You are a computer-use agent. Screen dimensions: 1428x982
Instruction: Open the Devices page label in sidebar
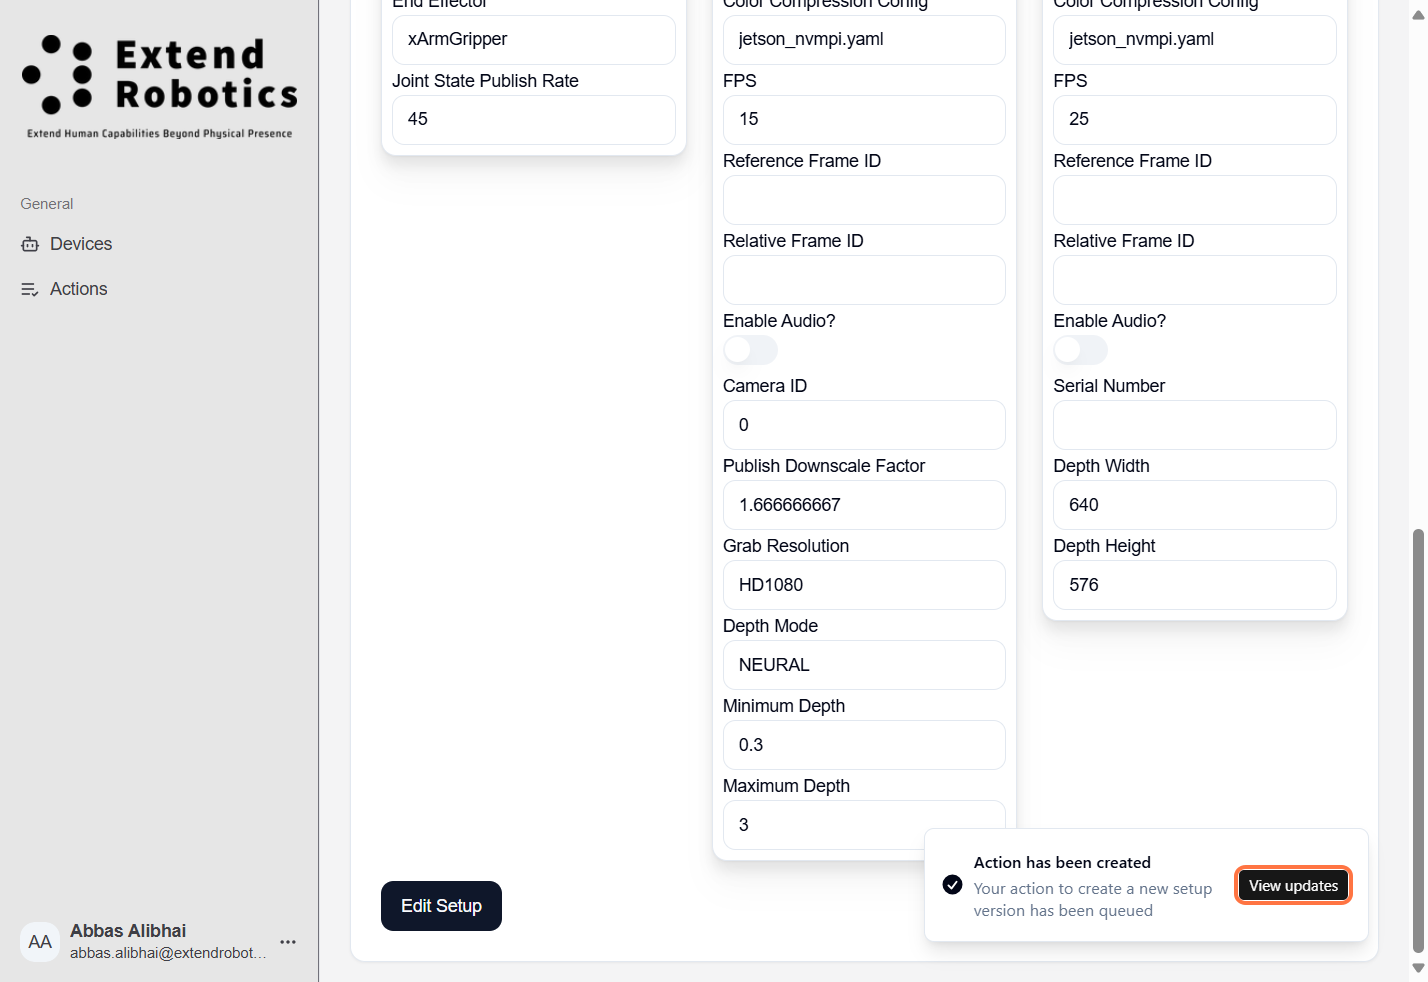[81, 244]
